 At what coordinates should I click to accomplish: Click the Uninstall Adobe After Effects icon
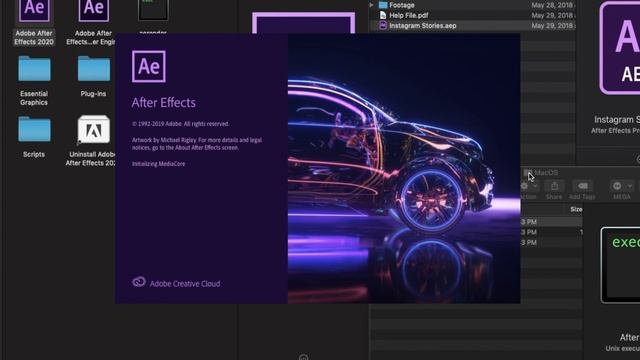pyautogui.click(x=93, y=129)
